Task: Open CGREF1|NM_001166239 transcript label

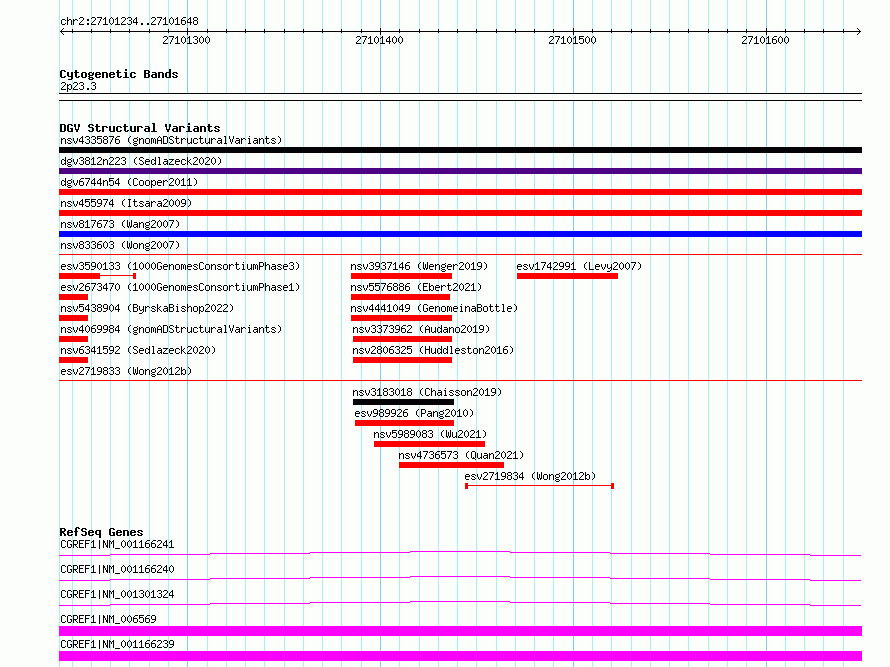Action: [x=117, y=644]
